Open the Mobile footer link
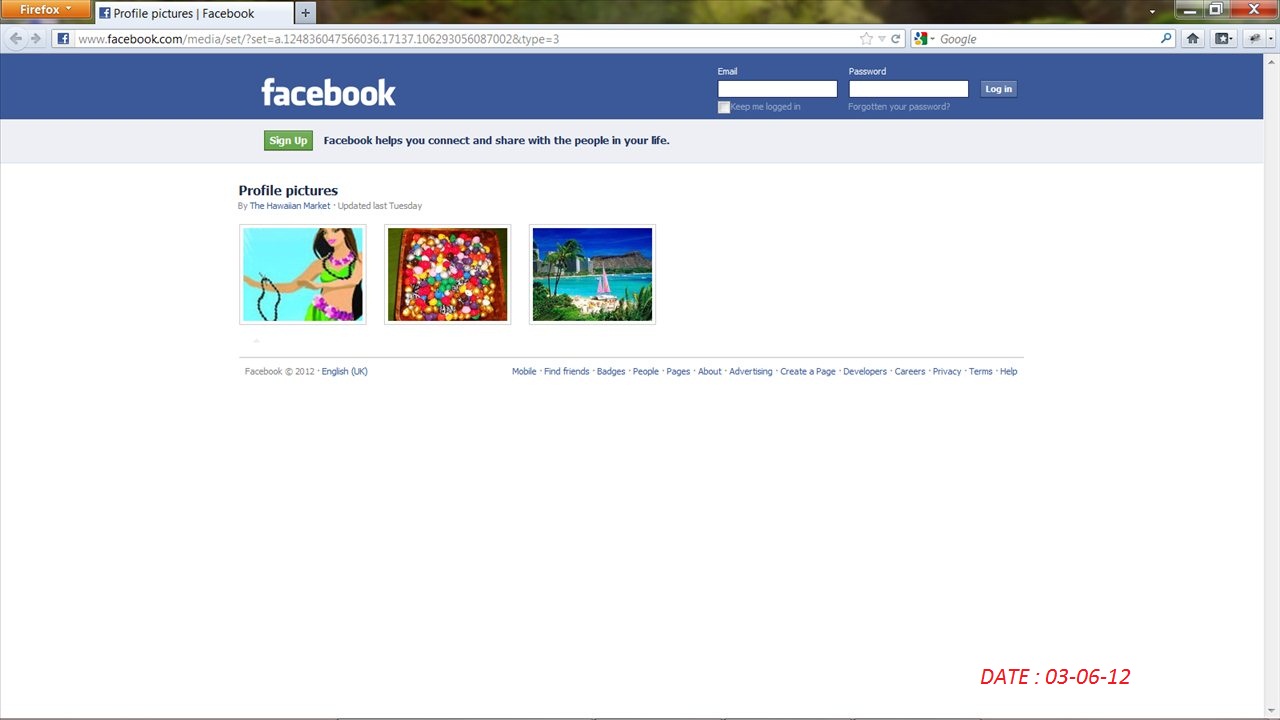Viewport: 1280px width, 720px height. click(x=524, y=372)
